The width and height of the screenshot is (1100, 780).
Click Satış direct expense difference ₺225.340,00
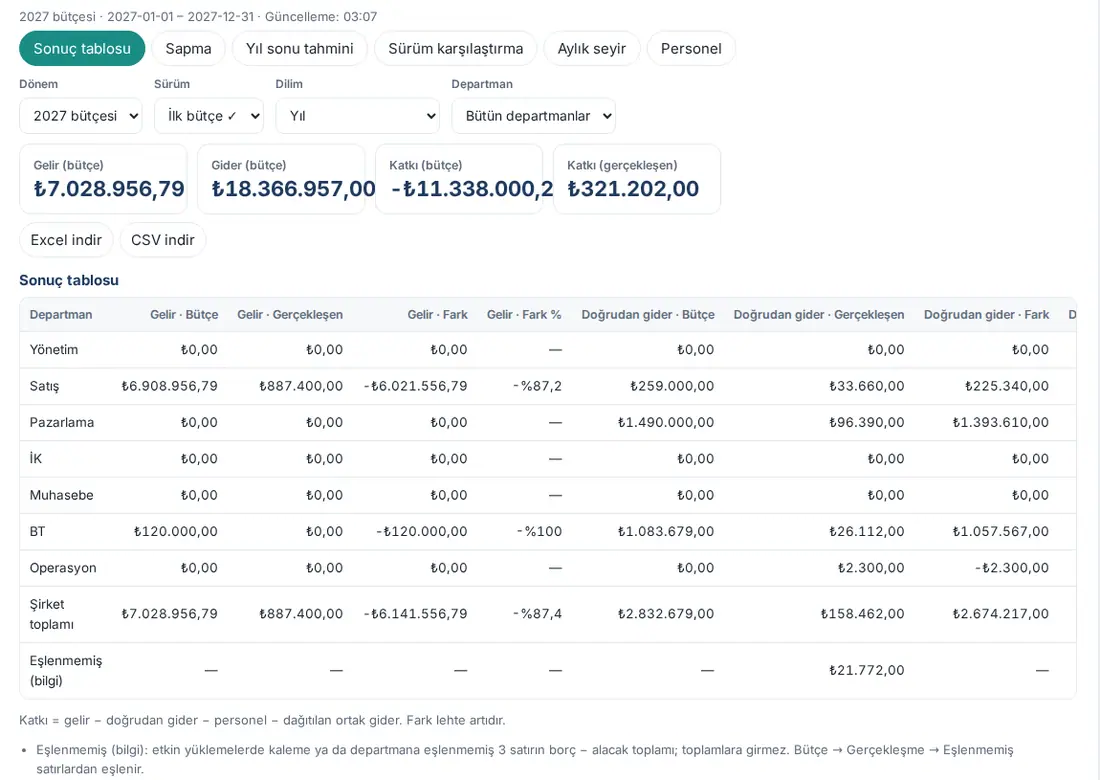point(1007,386)
